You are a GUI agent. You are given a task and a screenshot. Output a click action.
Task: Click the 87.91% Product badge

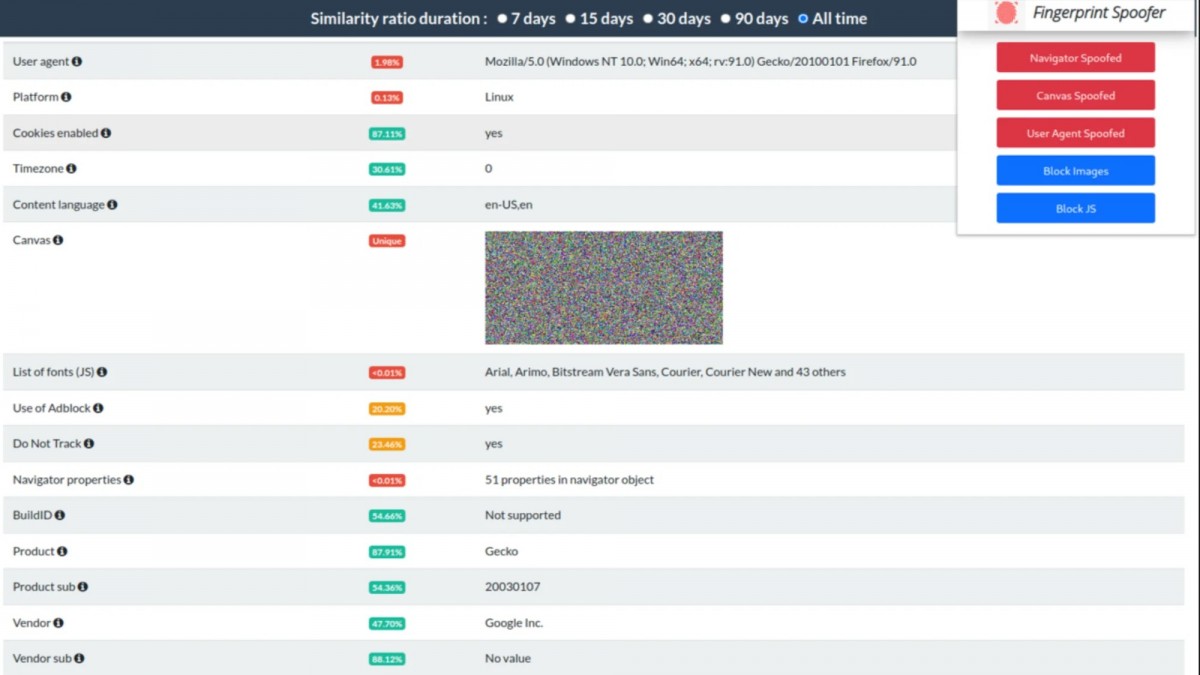tap(387, 552)
